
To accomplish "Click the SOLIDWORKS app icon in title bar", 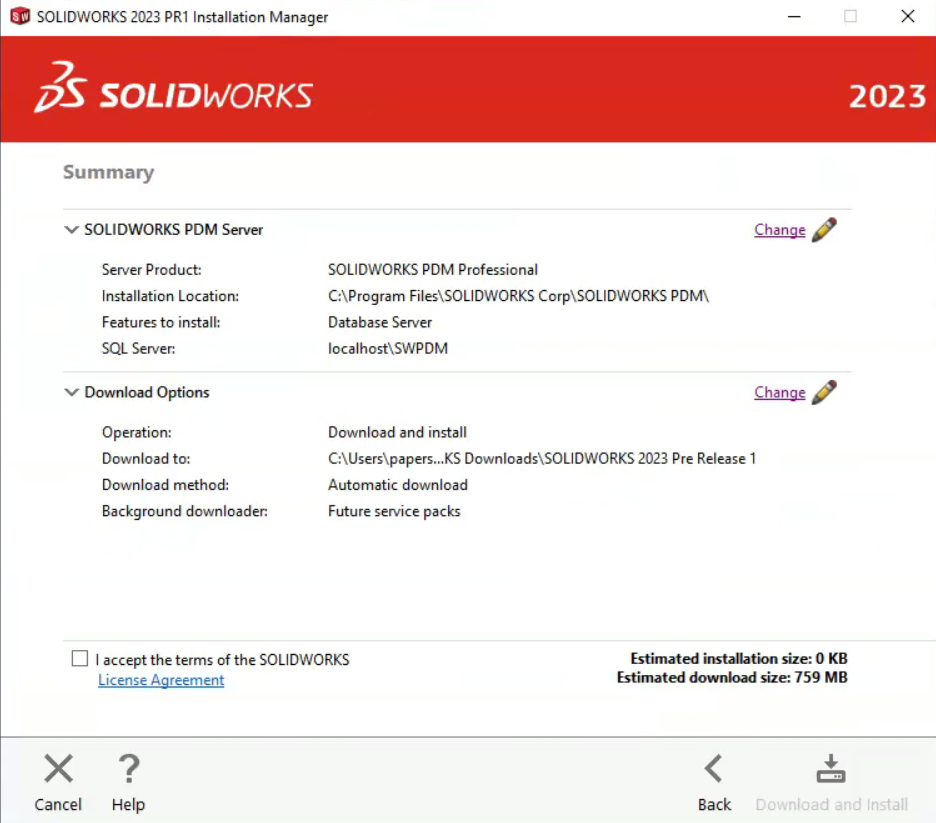I will pos(20,16).
